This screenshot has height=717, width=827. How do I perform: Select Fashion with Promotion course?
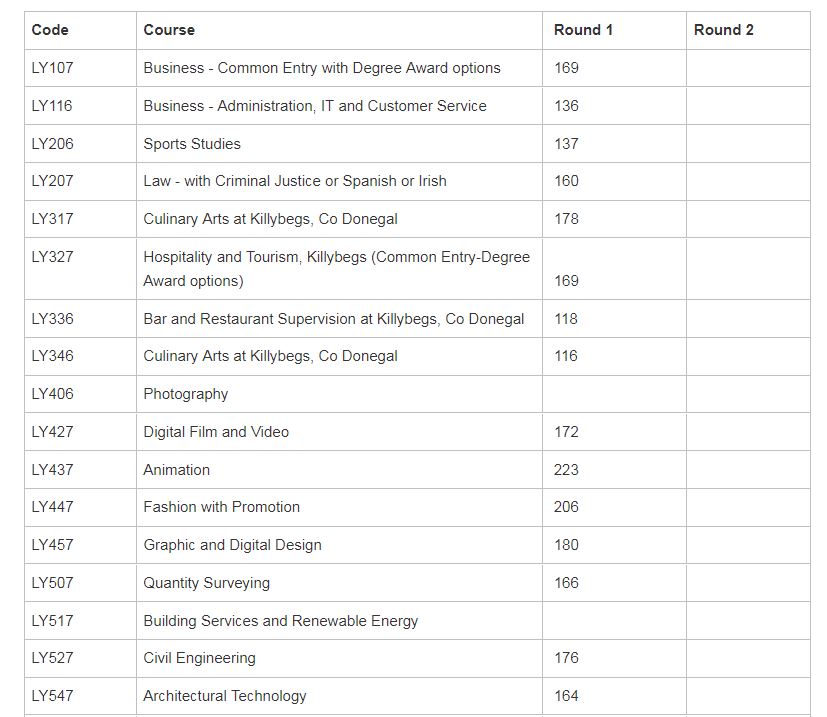coord(221,507)
